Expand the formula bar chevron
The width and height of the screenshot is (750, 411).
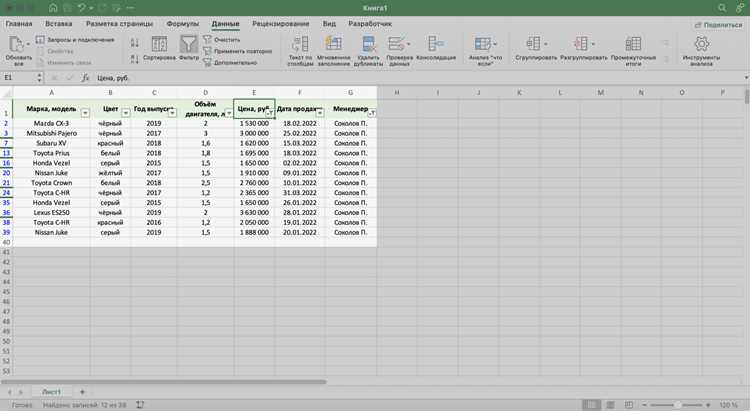click(746, 78)
